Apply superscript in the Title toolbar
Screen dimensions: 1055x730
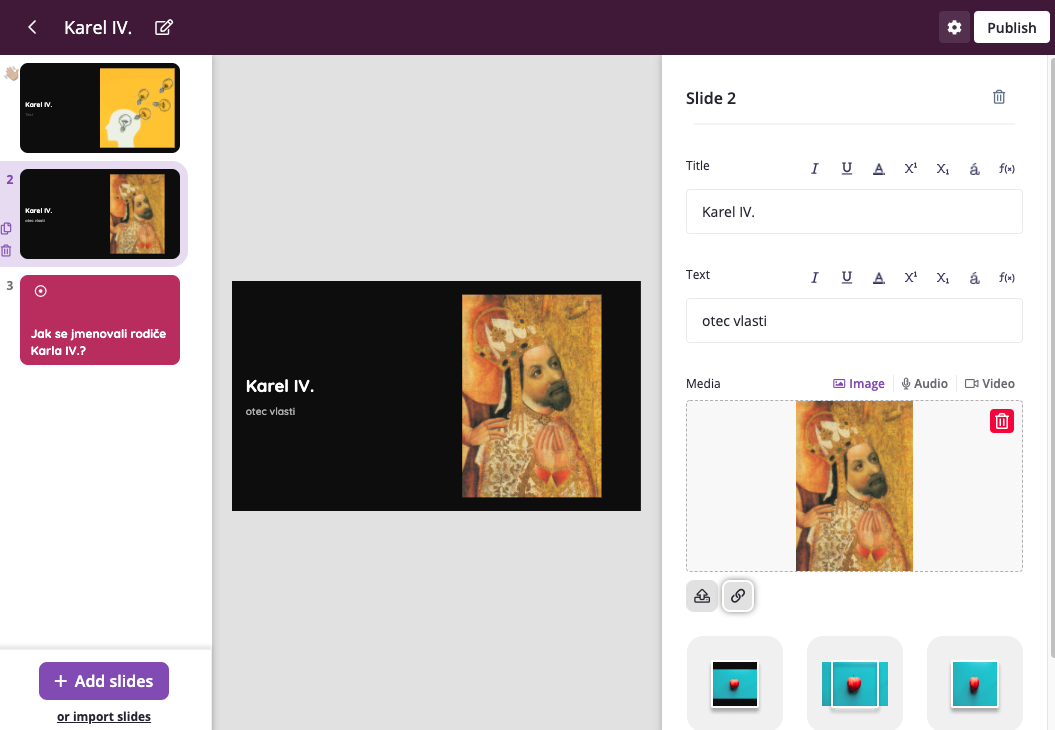coord(910,169)
